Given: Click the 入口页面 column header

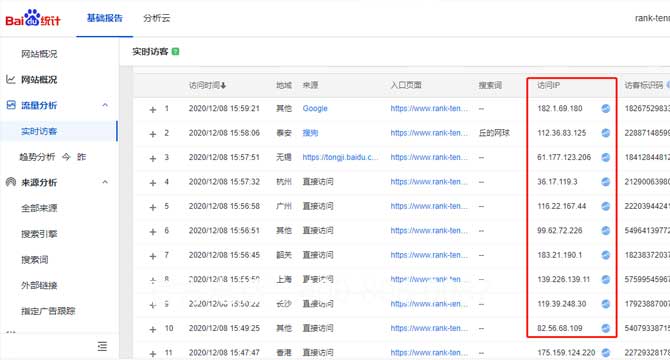Looking at the screenshot, I should (406, 85).
